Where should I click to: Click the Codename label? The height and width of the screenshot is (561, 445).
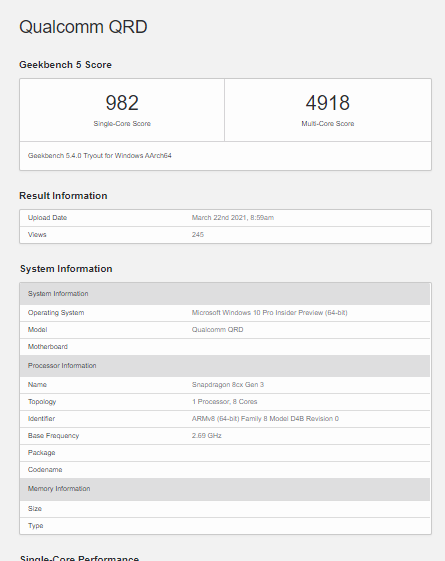click(x=45, y=470)
